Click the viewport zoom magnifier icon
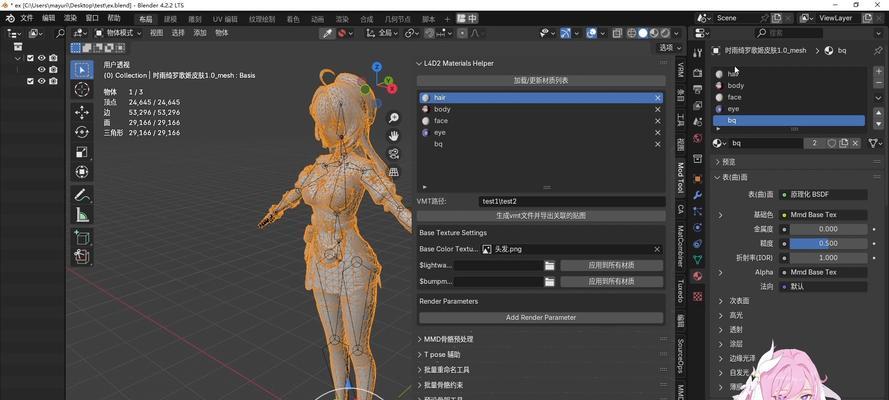 [393, 118]
